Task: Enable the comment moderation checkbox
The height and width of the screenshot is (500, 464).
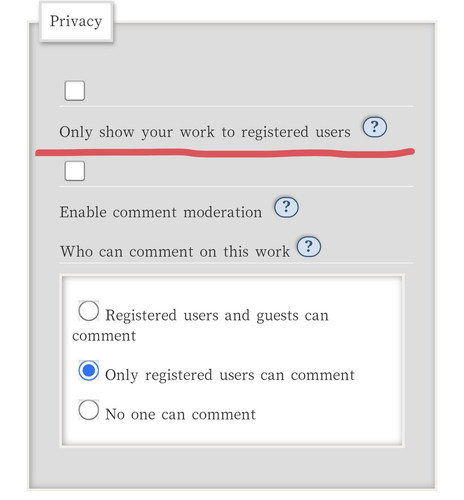Action: click(74, 171)
